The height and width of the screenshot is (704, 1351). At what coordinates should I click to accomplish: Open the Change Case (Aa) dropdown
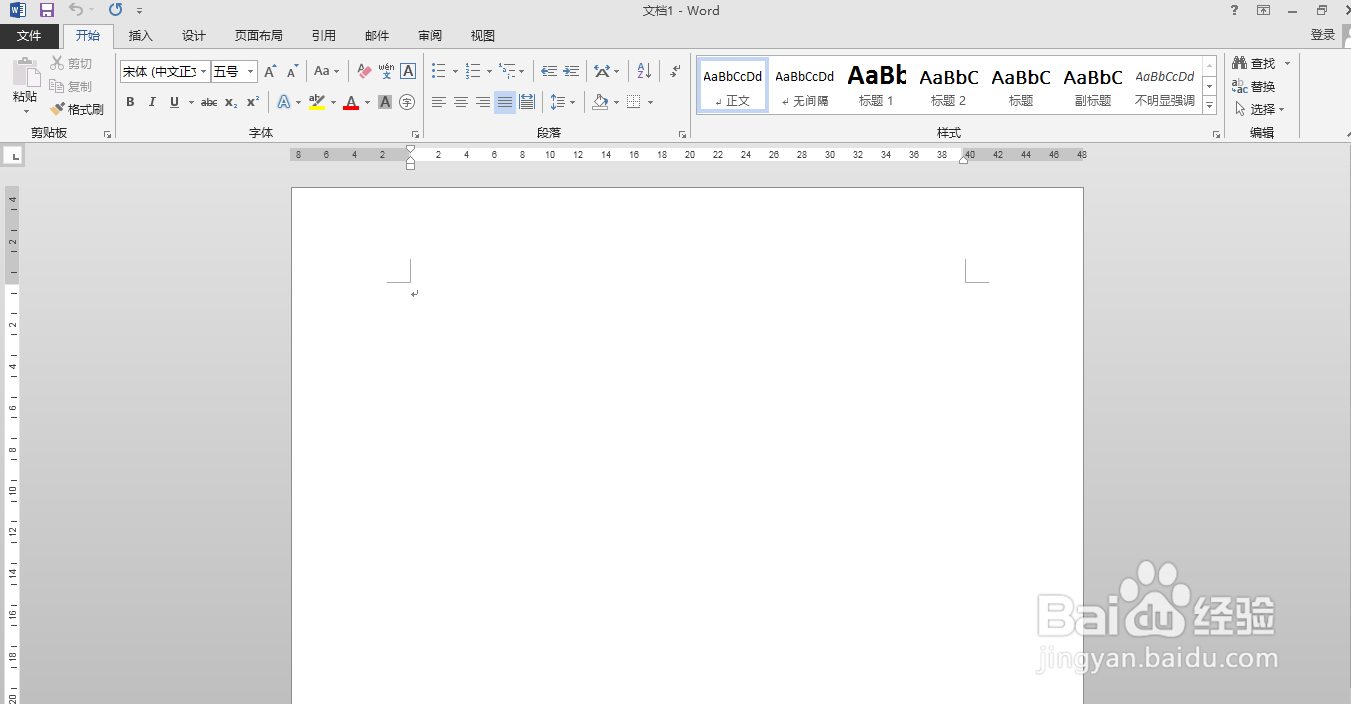[x=326, y=72]
